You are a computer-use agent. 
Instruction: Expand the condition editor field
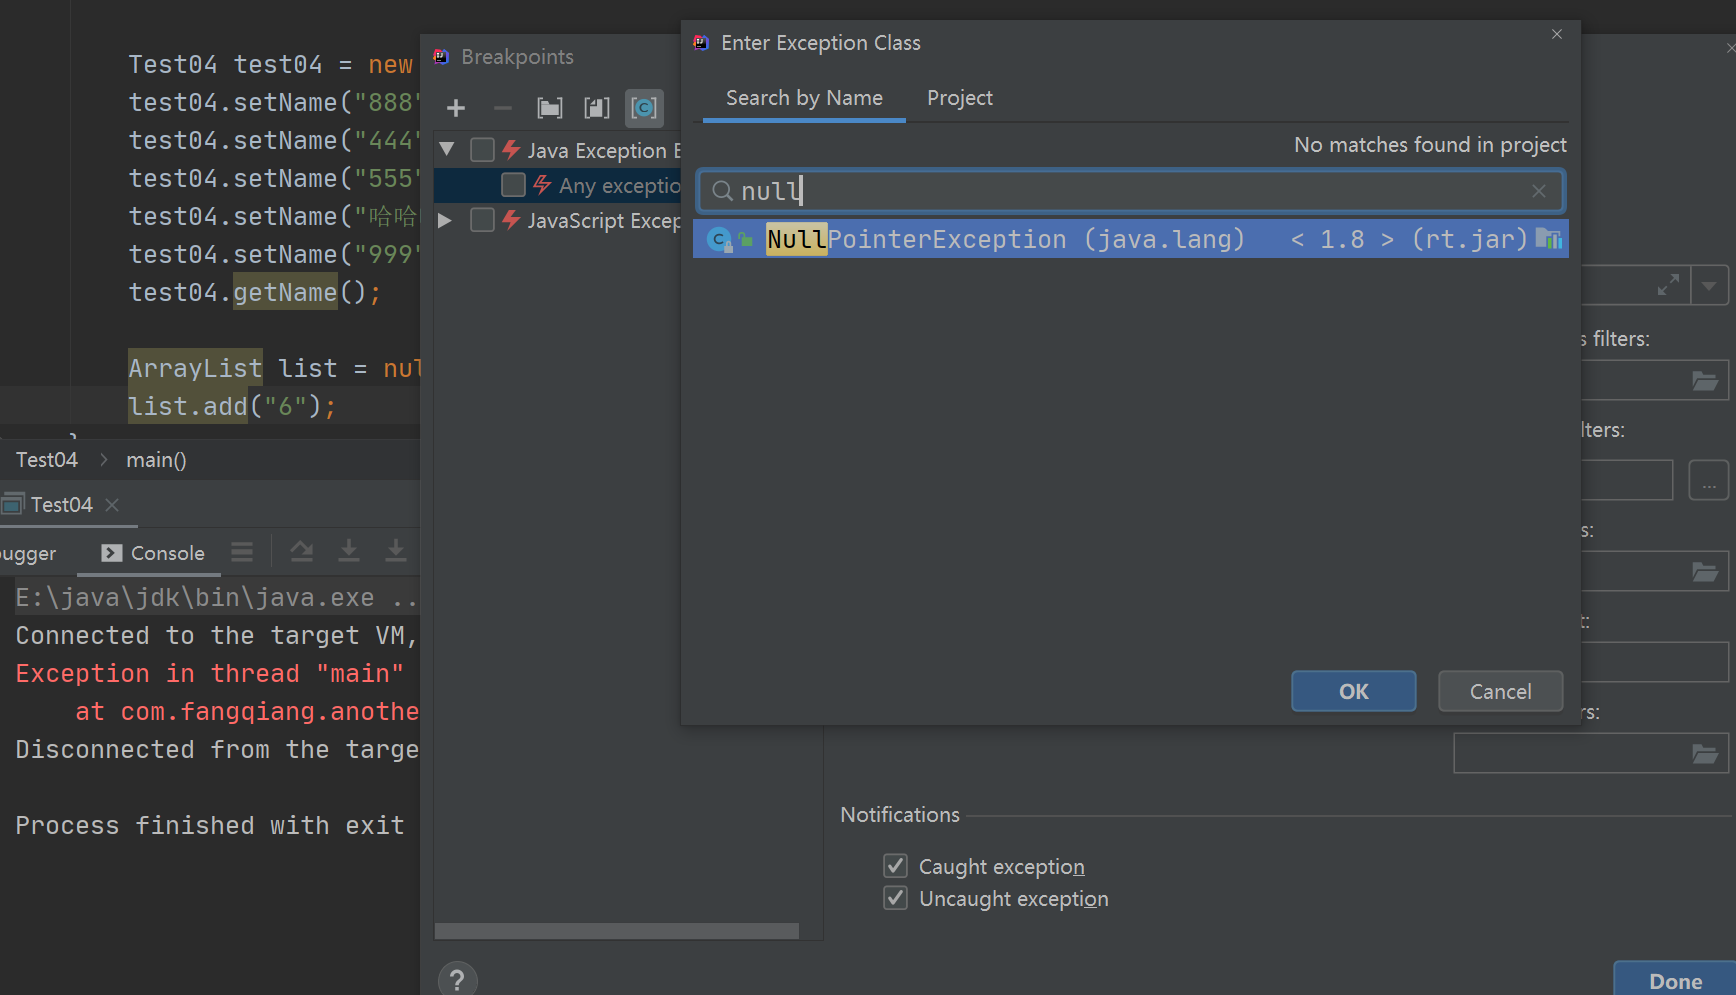click(x=1668, y=285)
